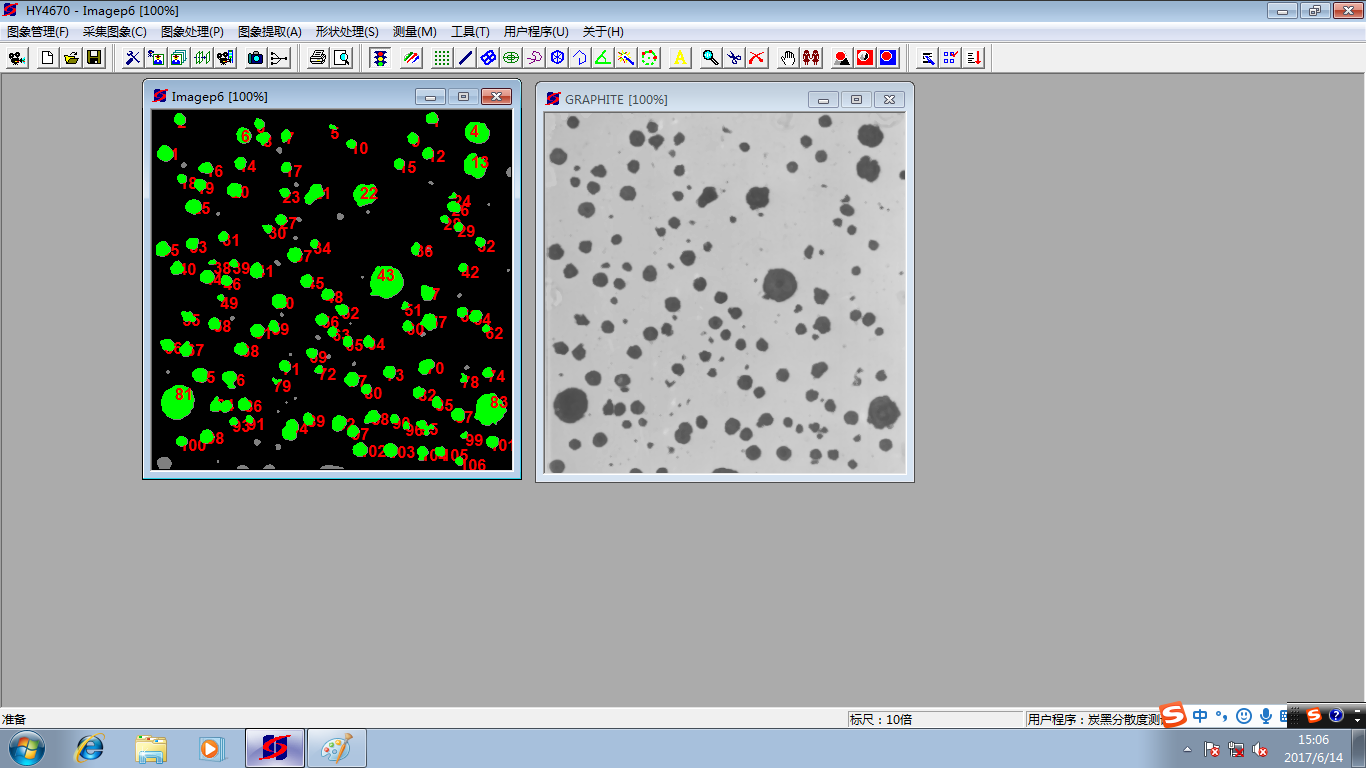Select the magnifying glass zoom tool
Screen dimensions: 1366x768
point(710,58)
